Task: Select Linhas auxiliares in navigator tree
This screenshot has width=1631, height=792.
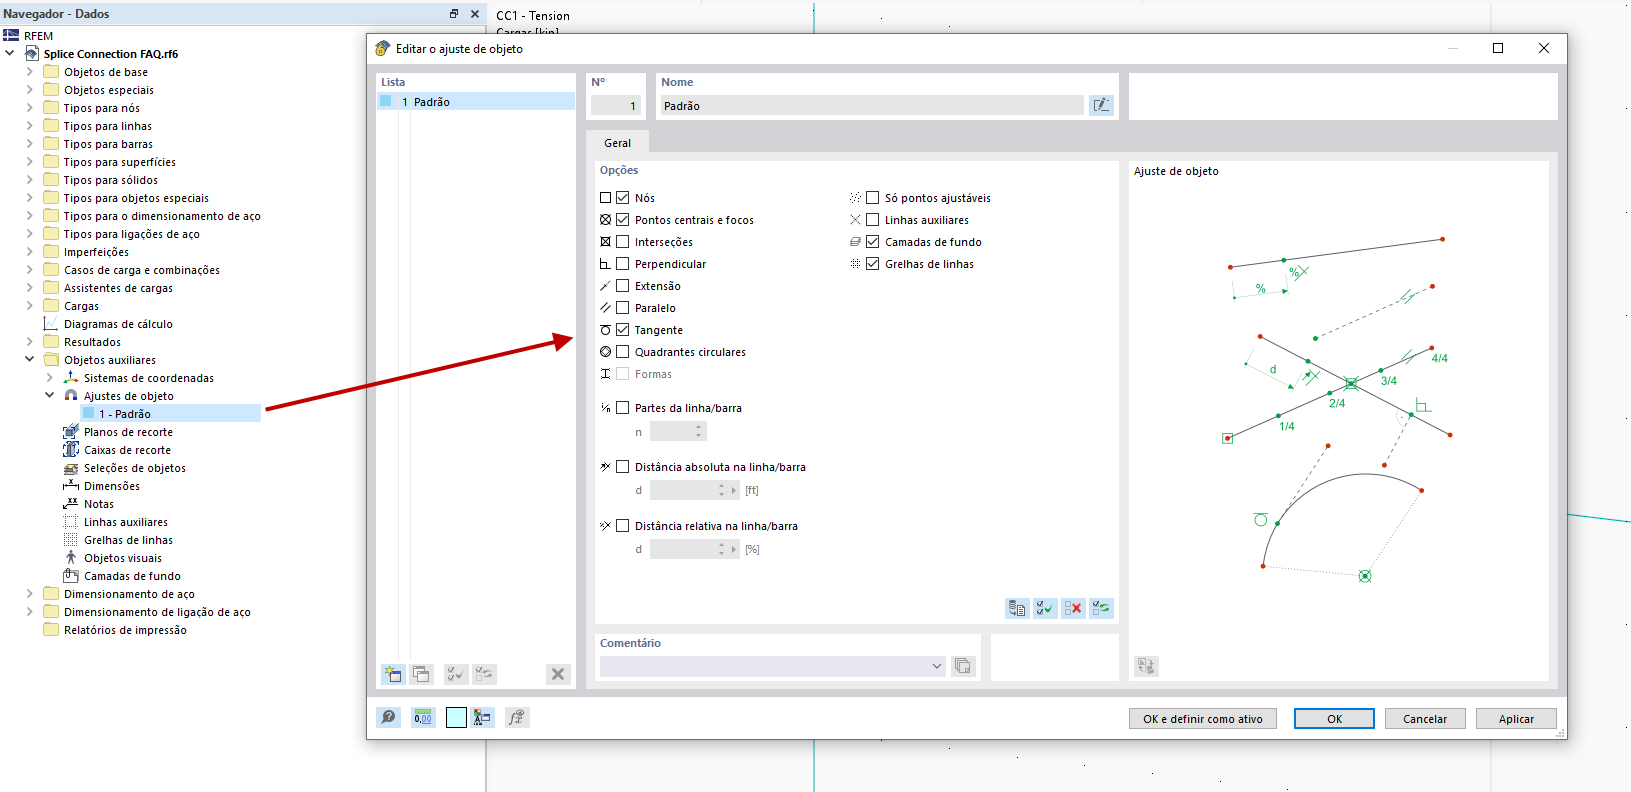Action: [126, 522]
